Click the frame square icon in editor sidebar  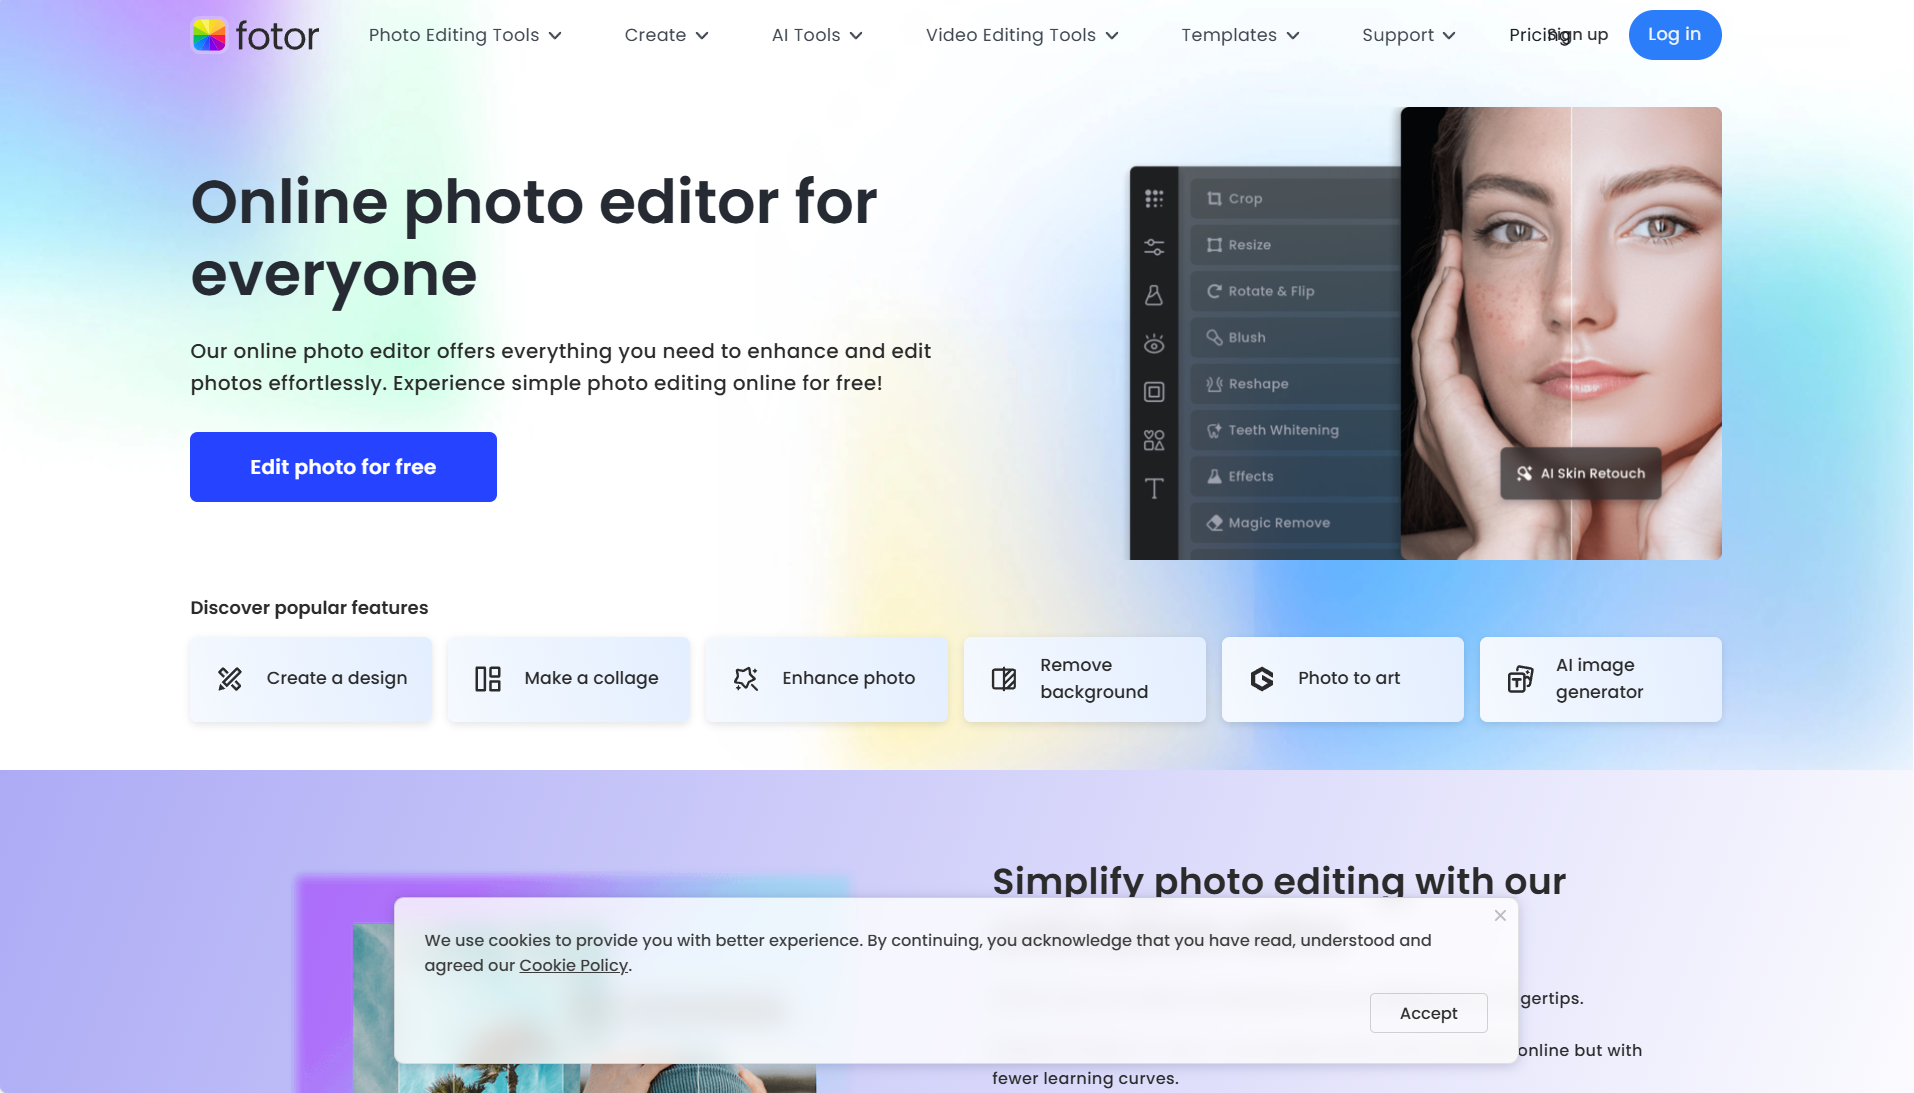pyautogui.click(x=1154, y=392)
